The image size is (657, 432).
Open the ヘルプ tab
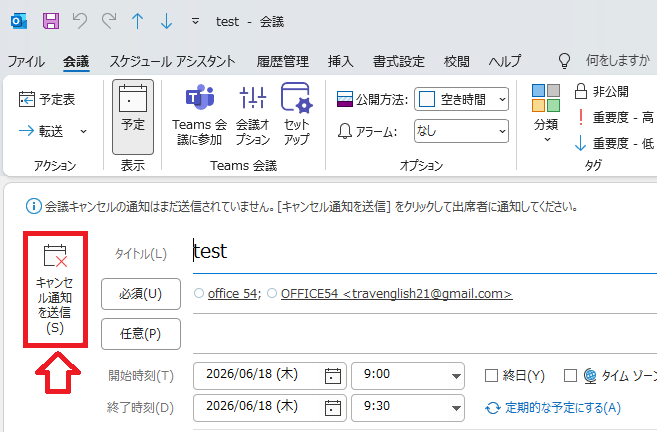pos(505,61)
